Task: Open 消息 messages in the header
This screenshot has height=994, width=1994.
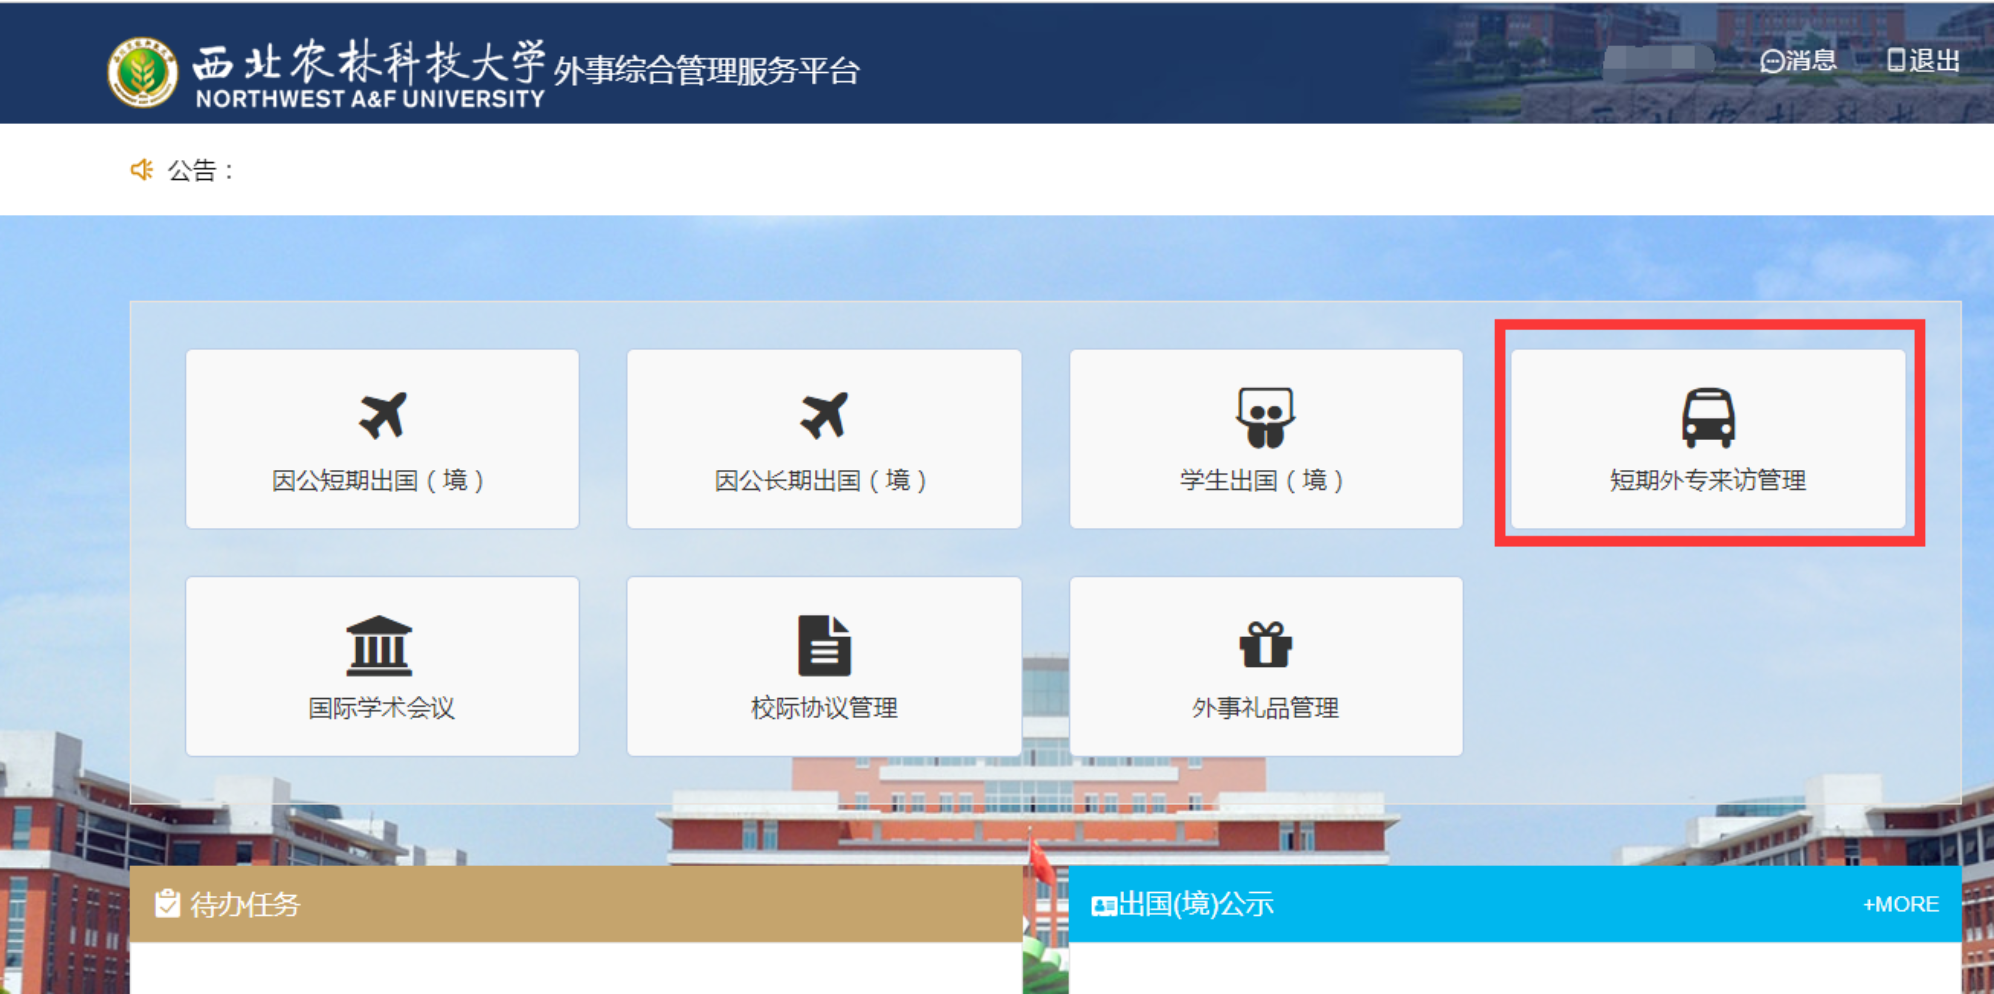Action: [x=1799, y=61]
